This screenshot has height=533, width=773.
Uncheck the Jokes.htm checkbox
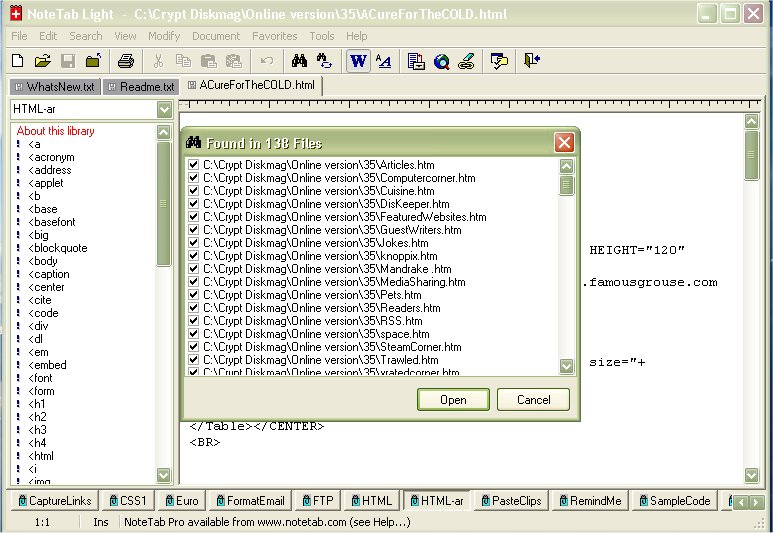tap(193, 243)
